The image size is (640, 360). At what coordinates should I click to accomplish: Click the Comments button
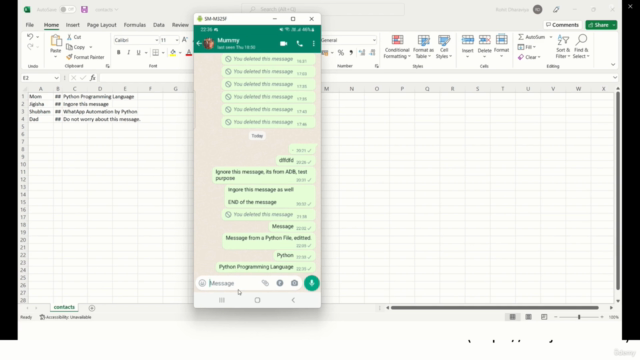point(562,25)
